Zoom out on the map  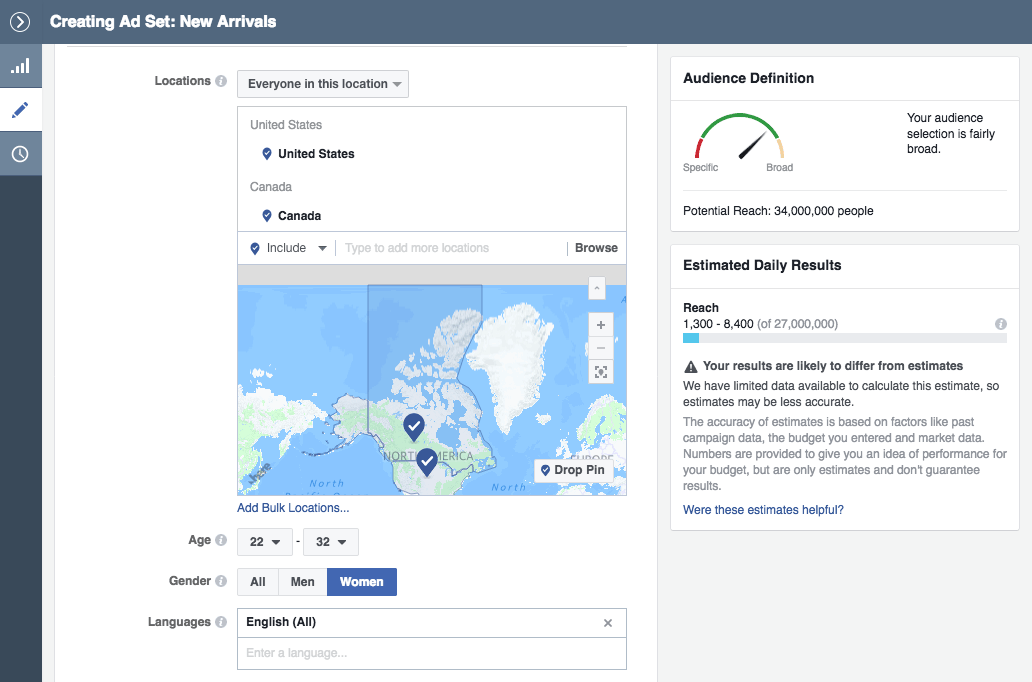point(600,348)
